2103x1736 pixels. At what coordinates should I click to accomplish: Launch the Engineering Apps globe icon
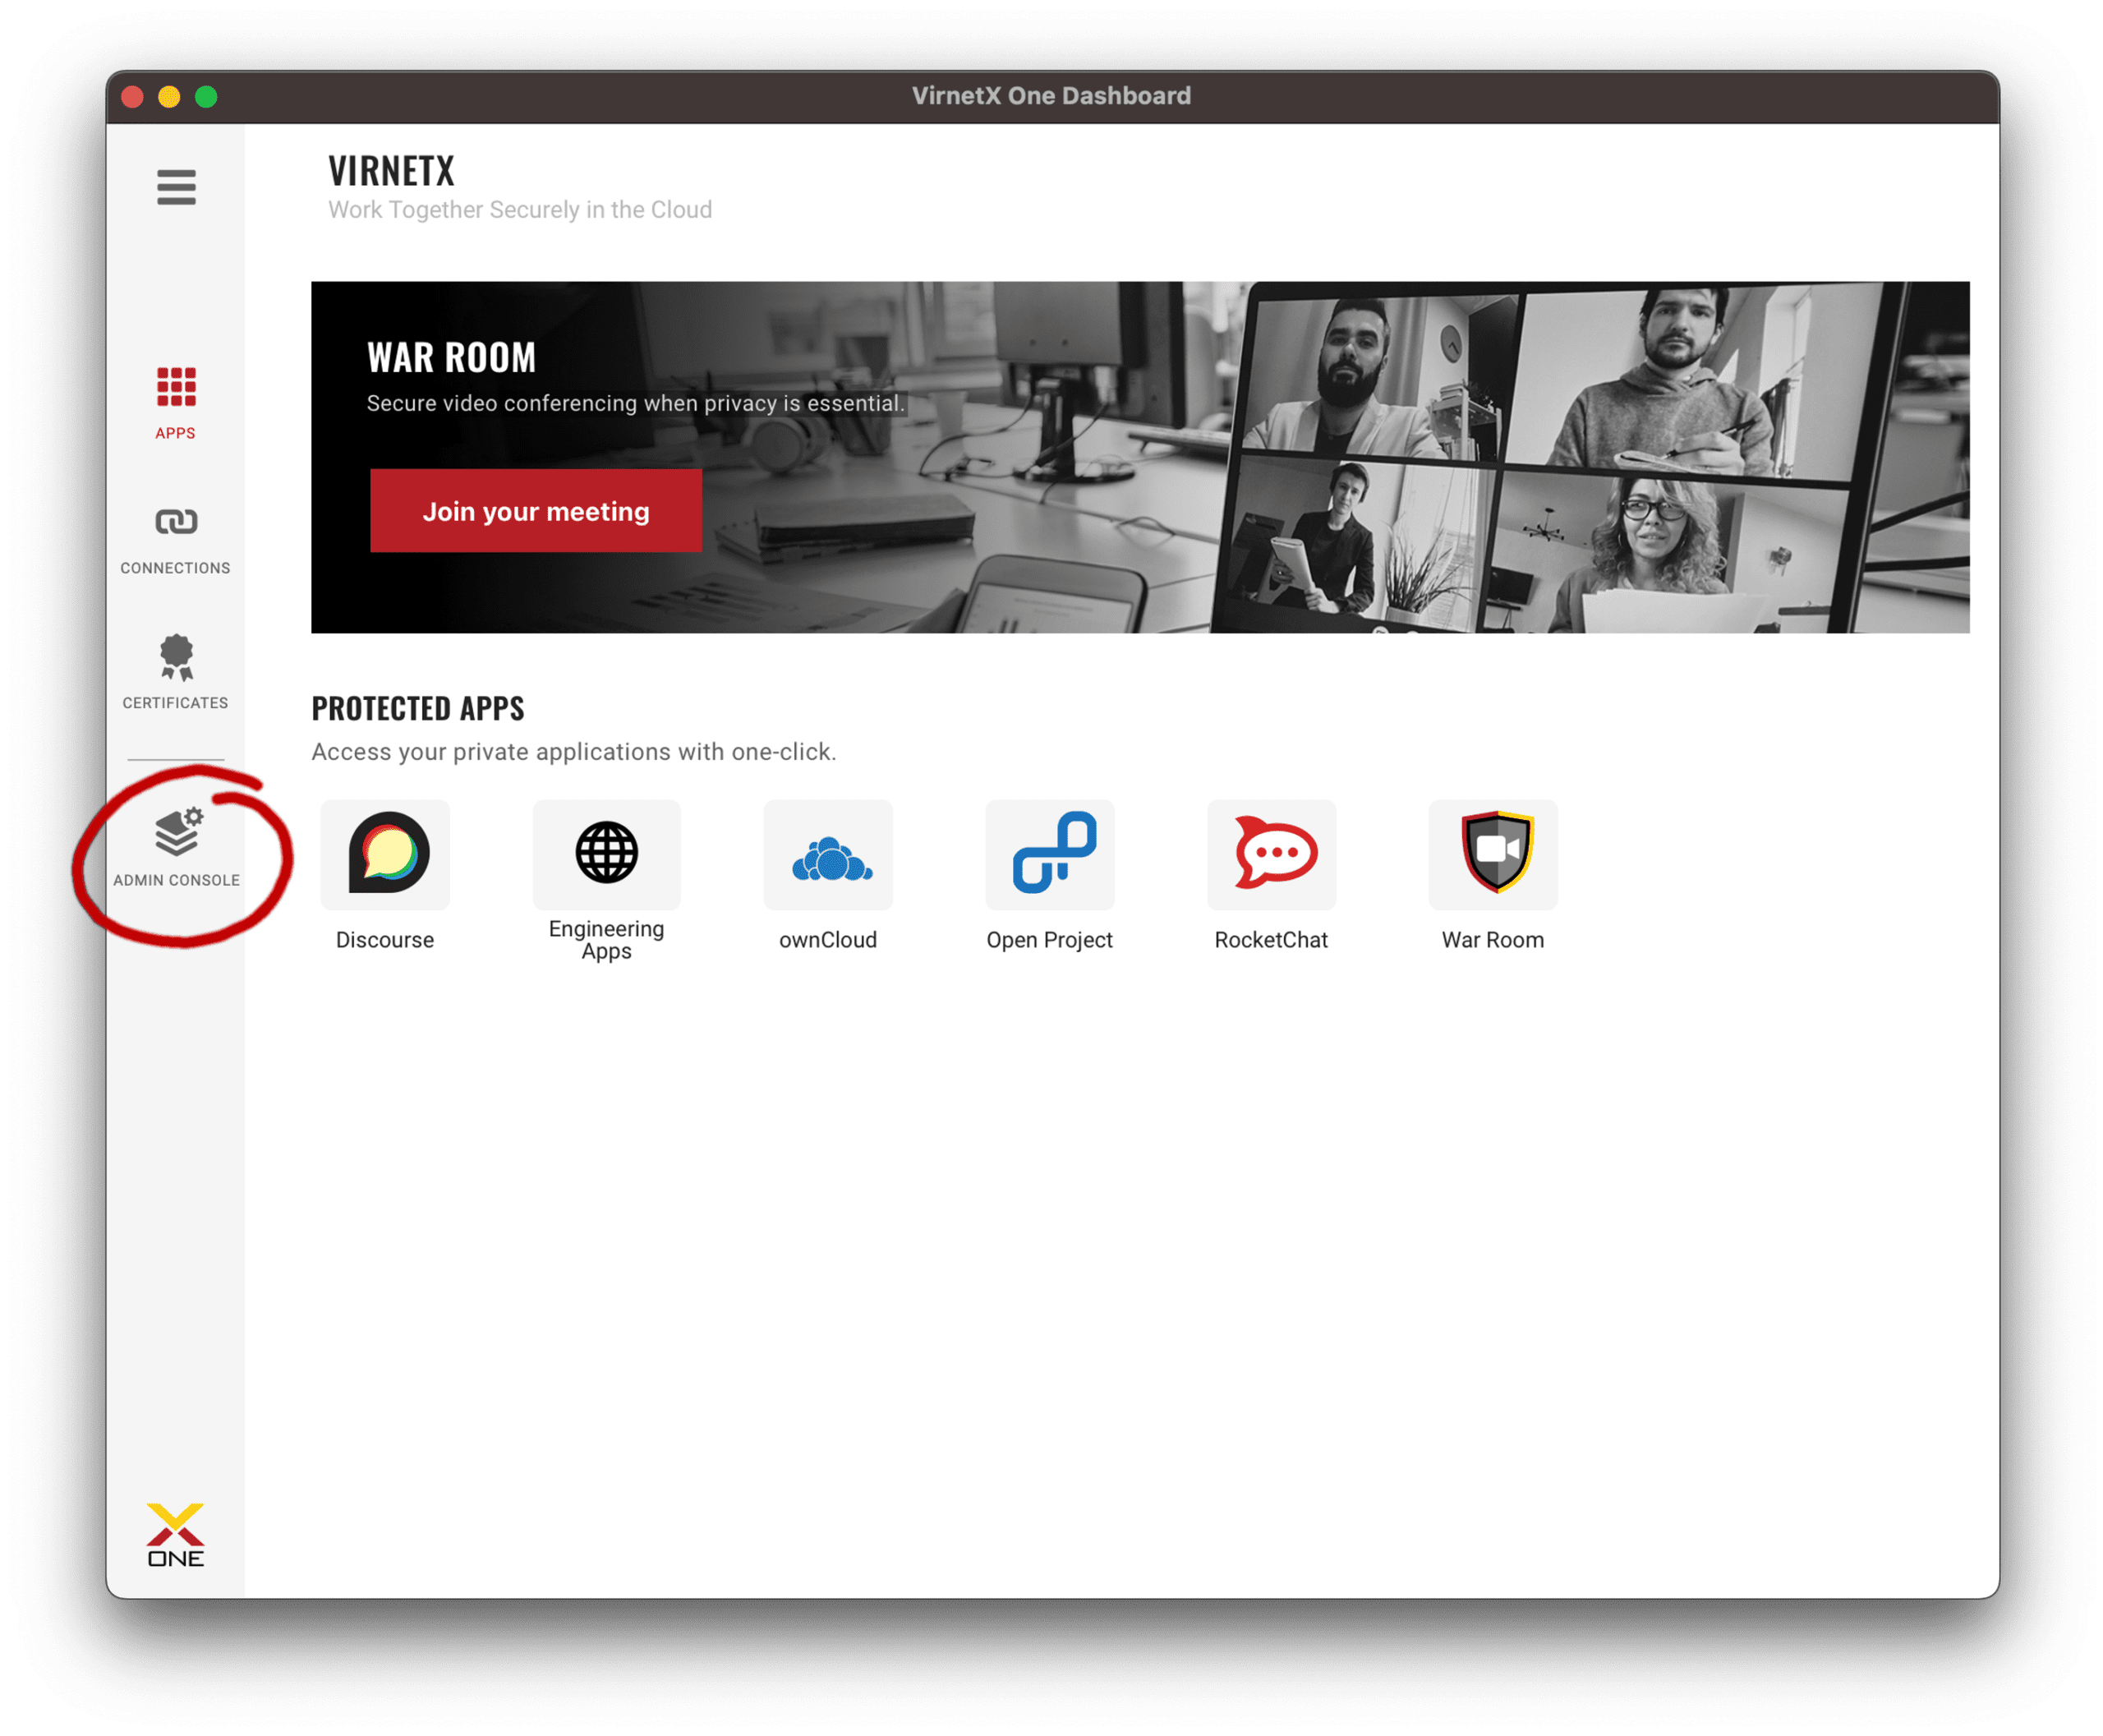pyautogui.click(x=606, y=855)
